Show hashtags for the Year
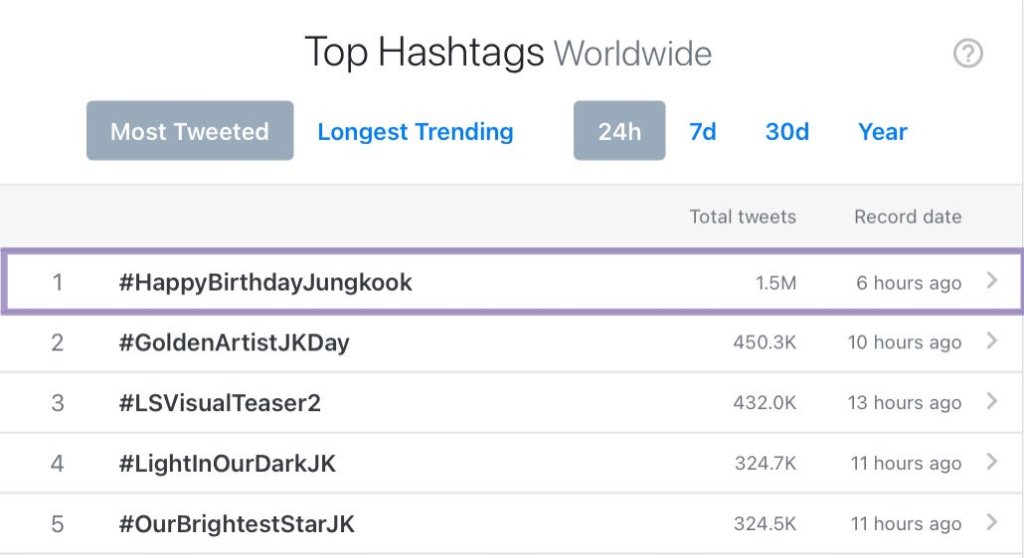Image resolution: width=1024 pixels, height=558 pixels. (883, 131)
